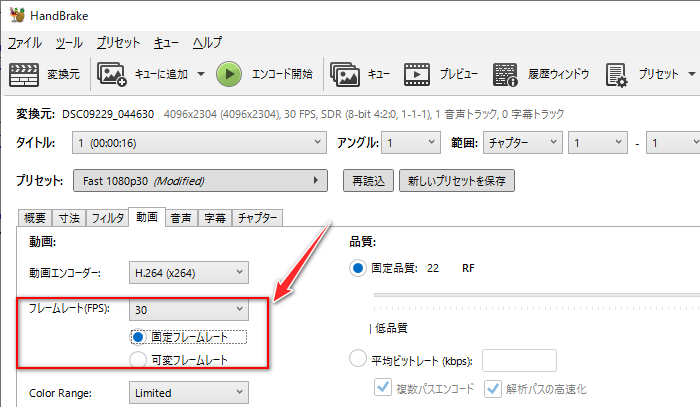
Task: Open the Fast 1080p30 preset selector
Action: point(200,181)
